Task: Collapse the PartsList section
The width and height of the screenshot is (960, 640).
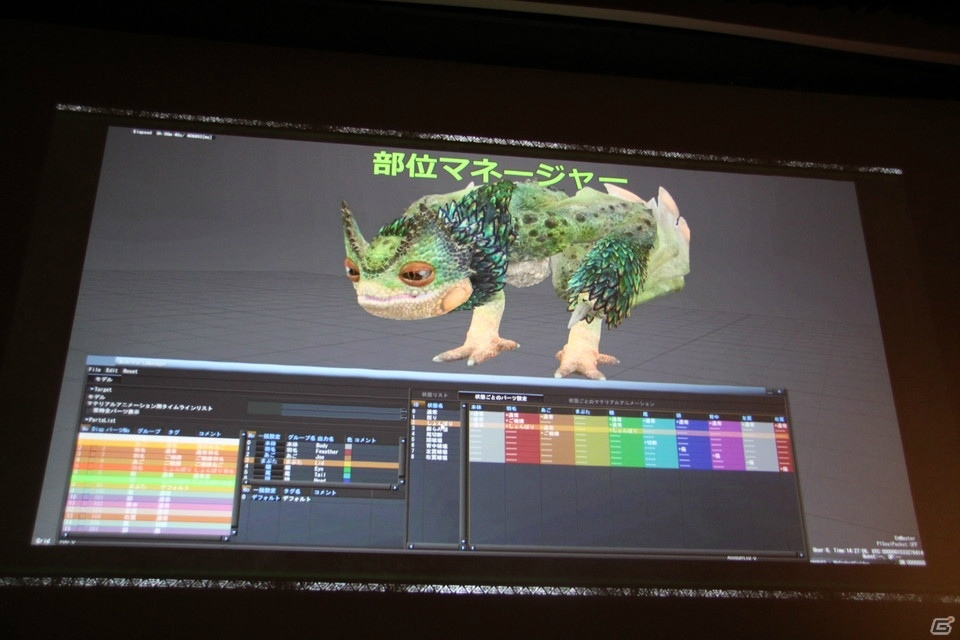Action: 100,420
